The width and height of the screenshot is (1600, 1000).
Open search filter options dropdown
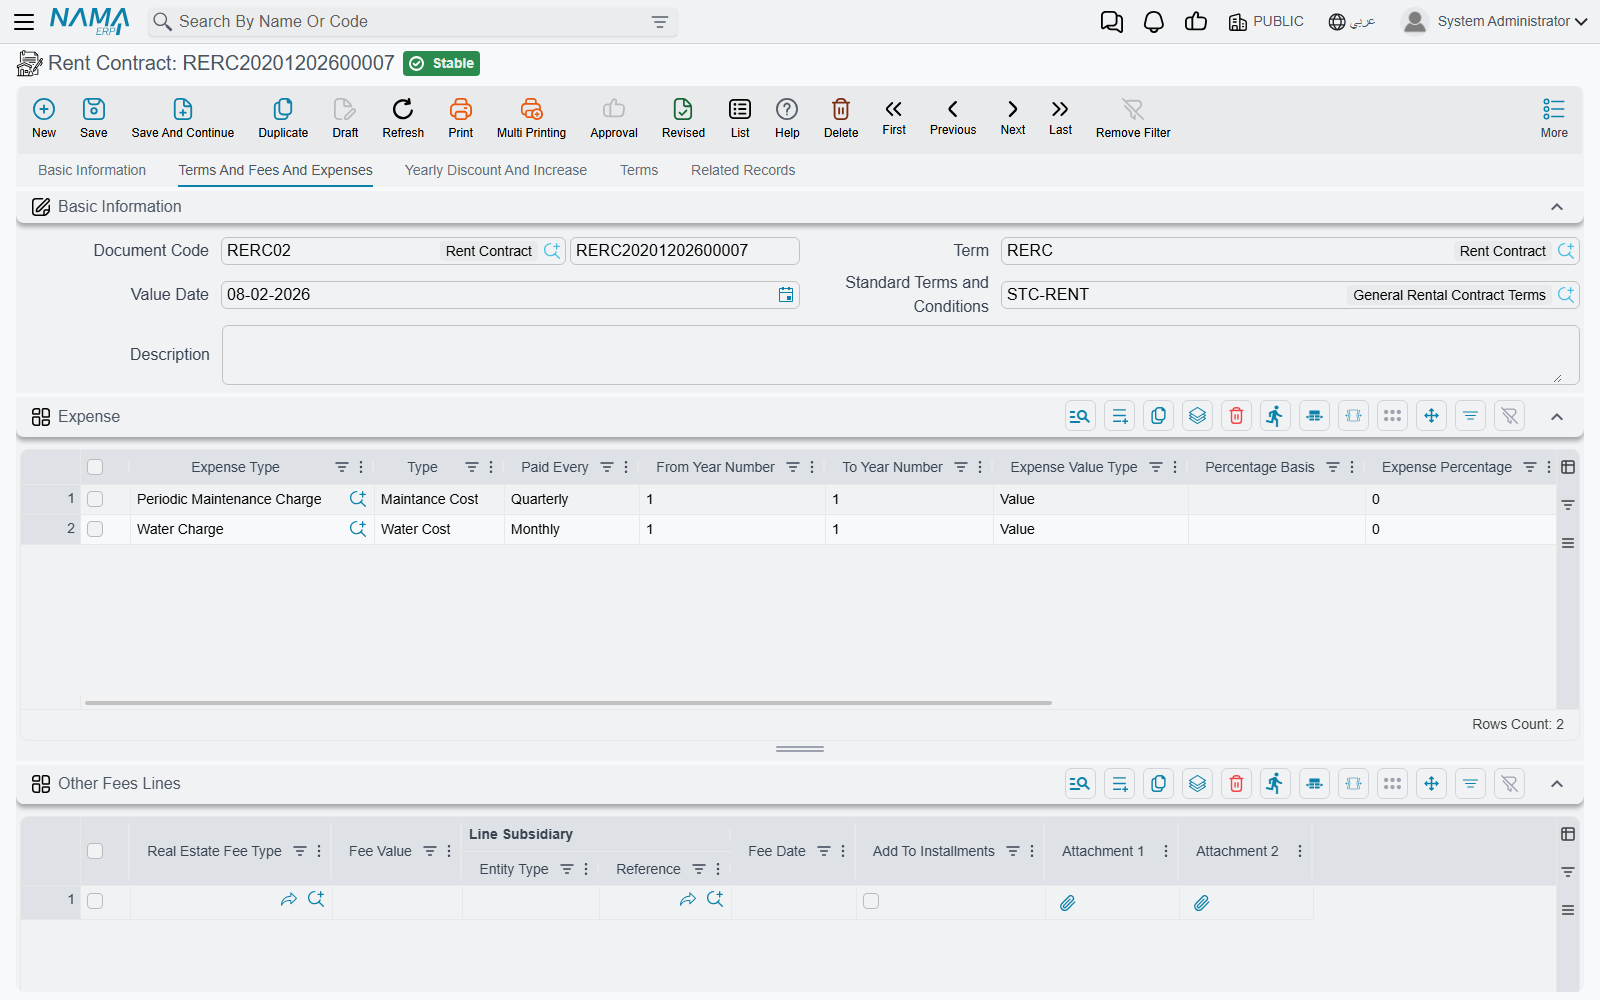[x=660, y=22]
